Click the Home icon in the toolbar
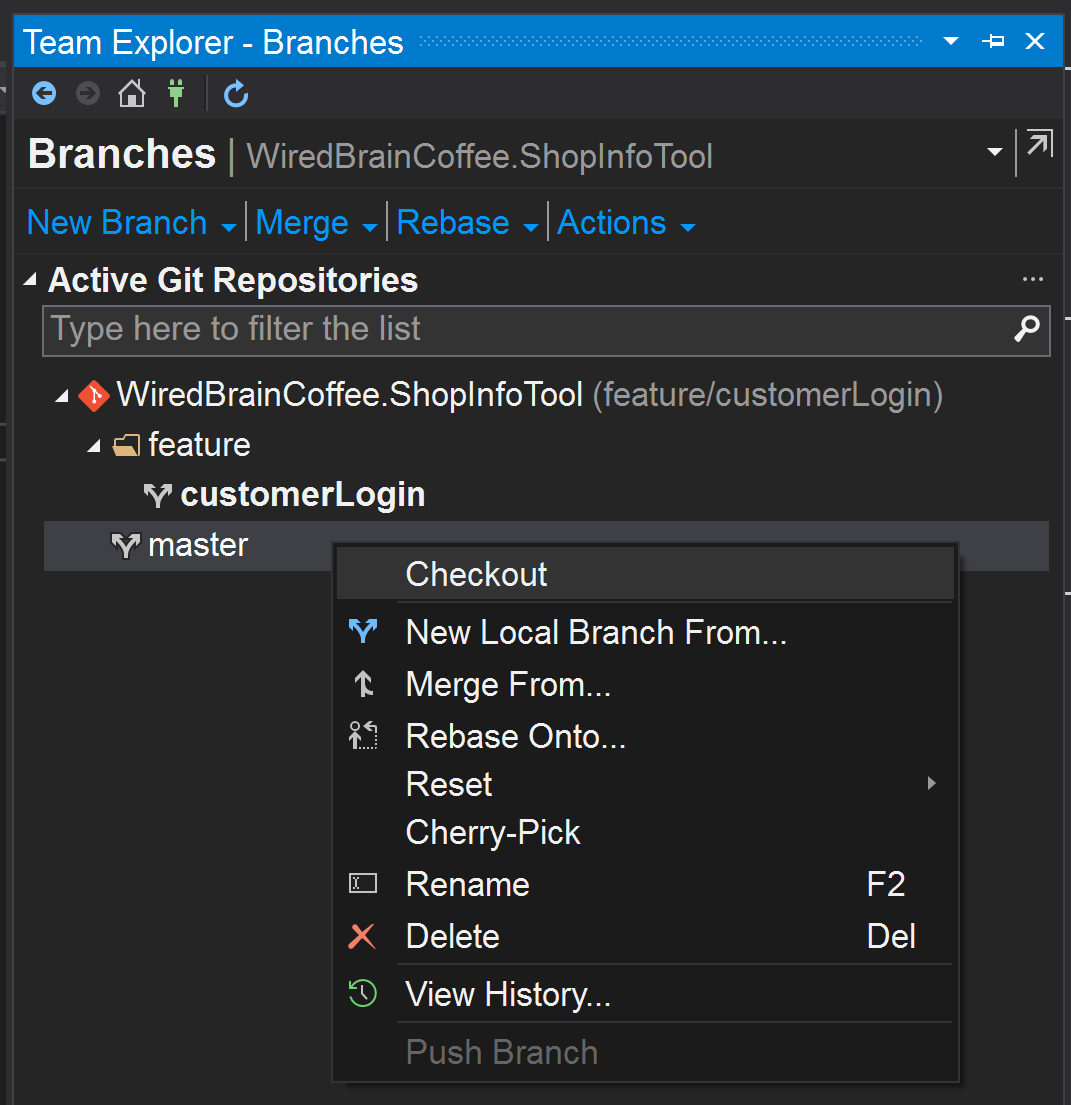 (x=131, y=93)
